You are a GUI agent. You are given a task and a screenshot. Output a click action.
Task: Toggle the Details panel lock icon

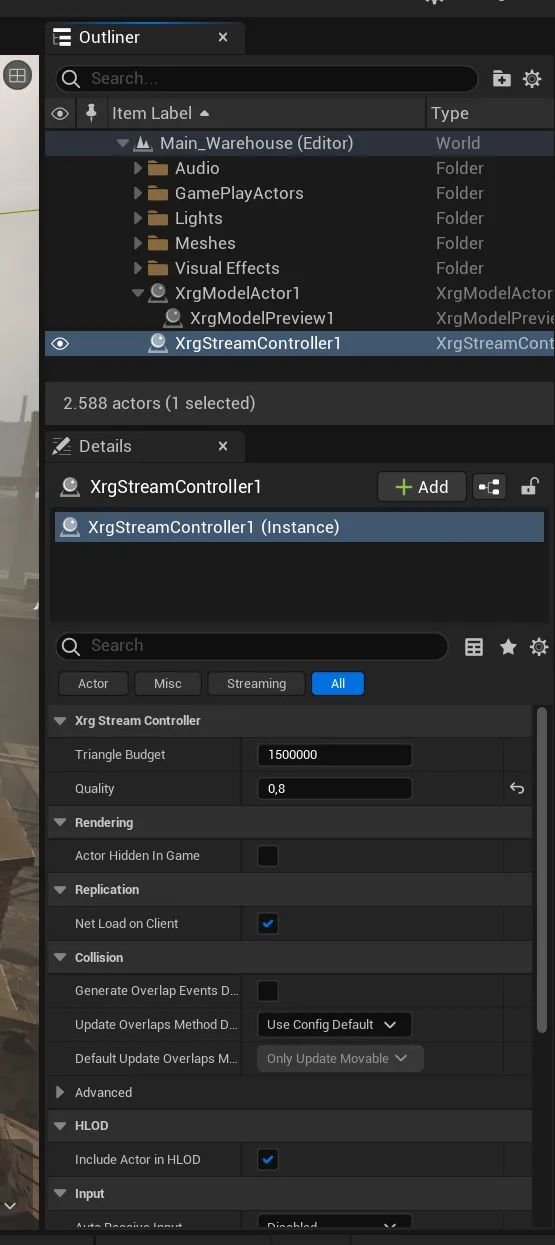click(x=532, y=487)
